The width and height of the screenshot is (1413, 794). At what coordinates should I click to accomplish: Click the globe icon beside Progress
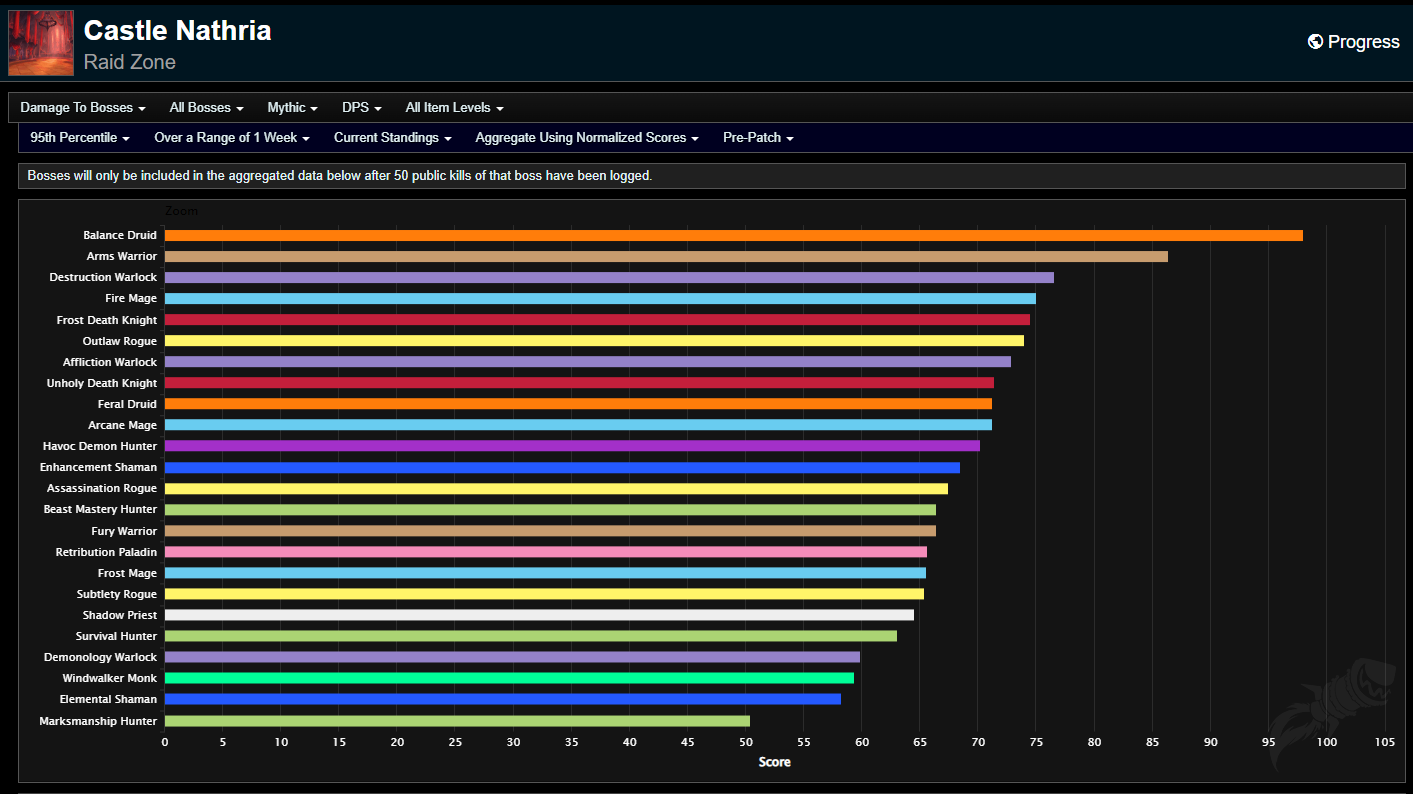pos(1315,42)
